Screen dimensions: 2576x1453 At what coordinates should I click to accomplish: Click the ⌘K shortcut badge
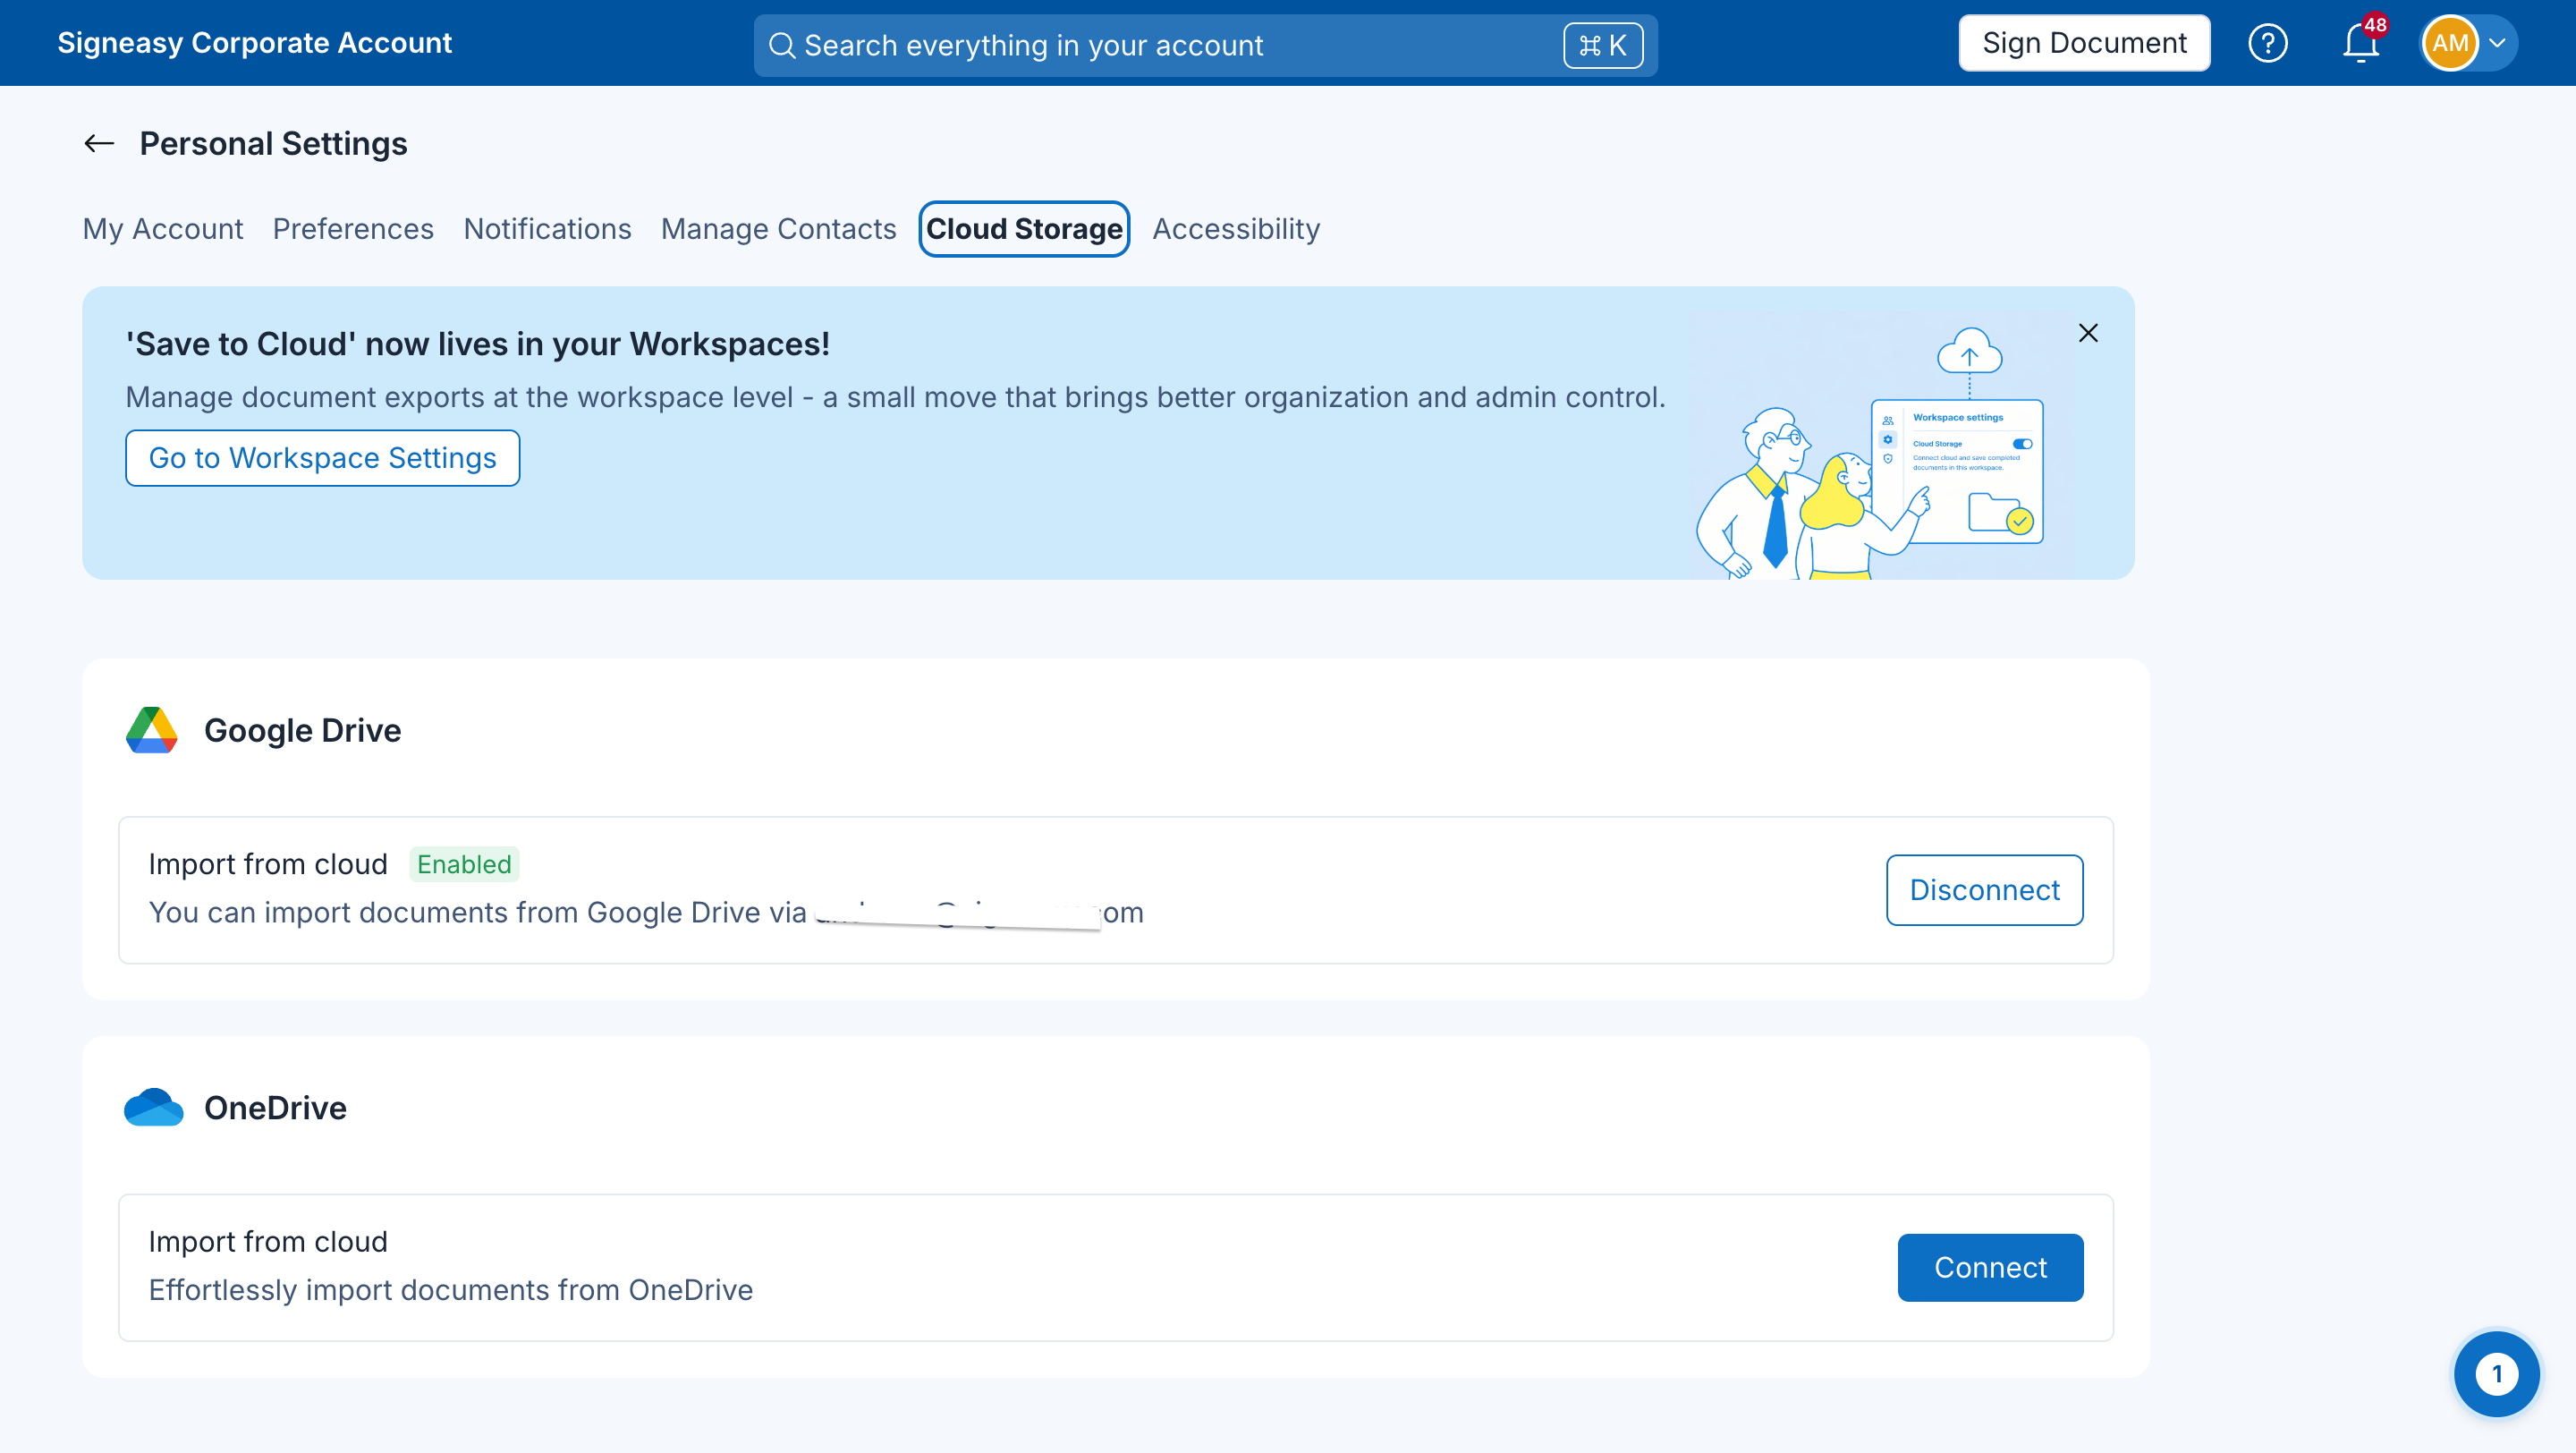(1603, 45)
